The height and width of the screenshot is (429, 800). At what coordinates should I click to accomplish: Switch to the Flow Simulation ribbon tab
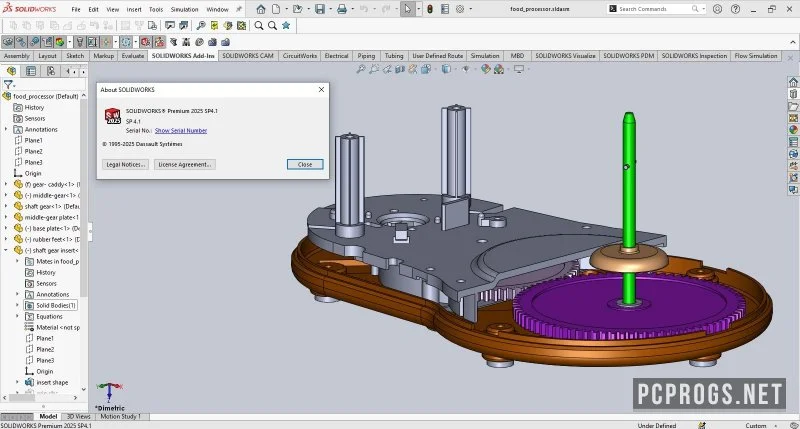pos(756,56)
